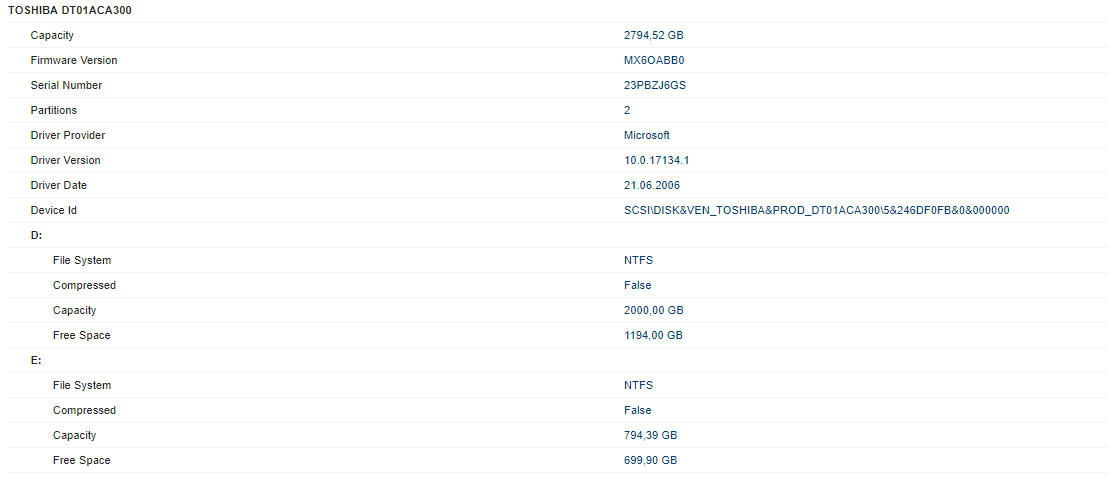
Task: Click the Serial Number 23PBZJ6GS
Action: [x=655, y=85]
